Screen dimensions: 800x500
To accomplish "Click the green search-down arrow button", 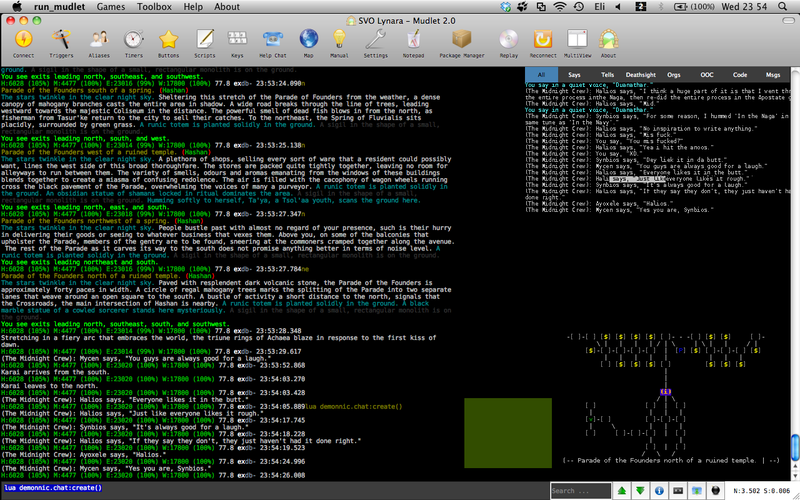I will click(640, 491).
